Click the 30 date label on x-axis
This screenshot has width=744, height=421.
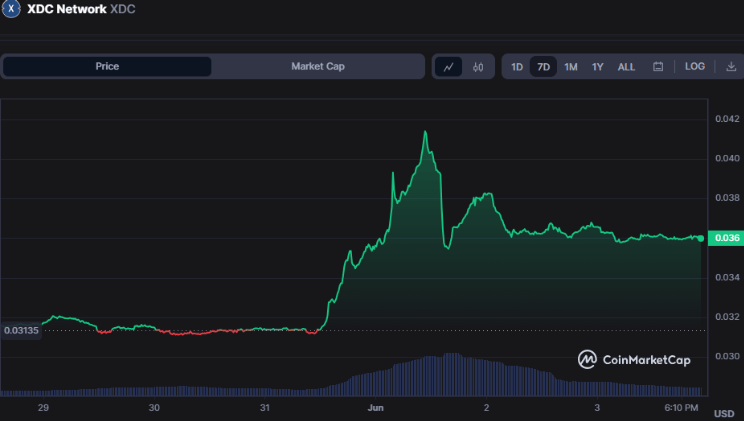click(x=154, y=408)
